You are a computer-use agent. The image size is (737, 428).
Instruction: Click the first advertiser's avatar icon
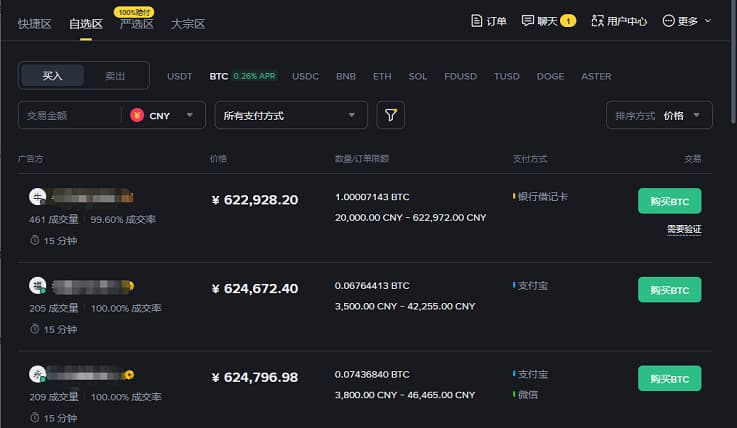(x=38, y=197)
